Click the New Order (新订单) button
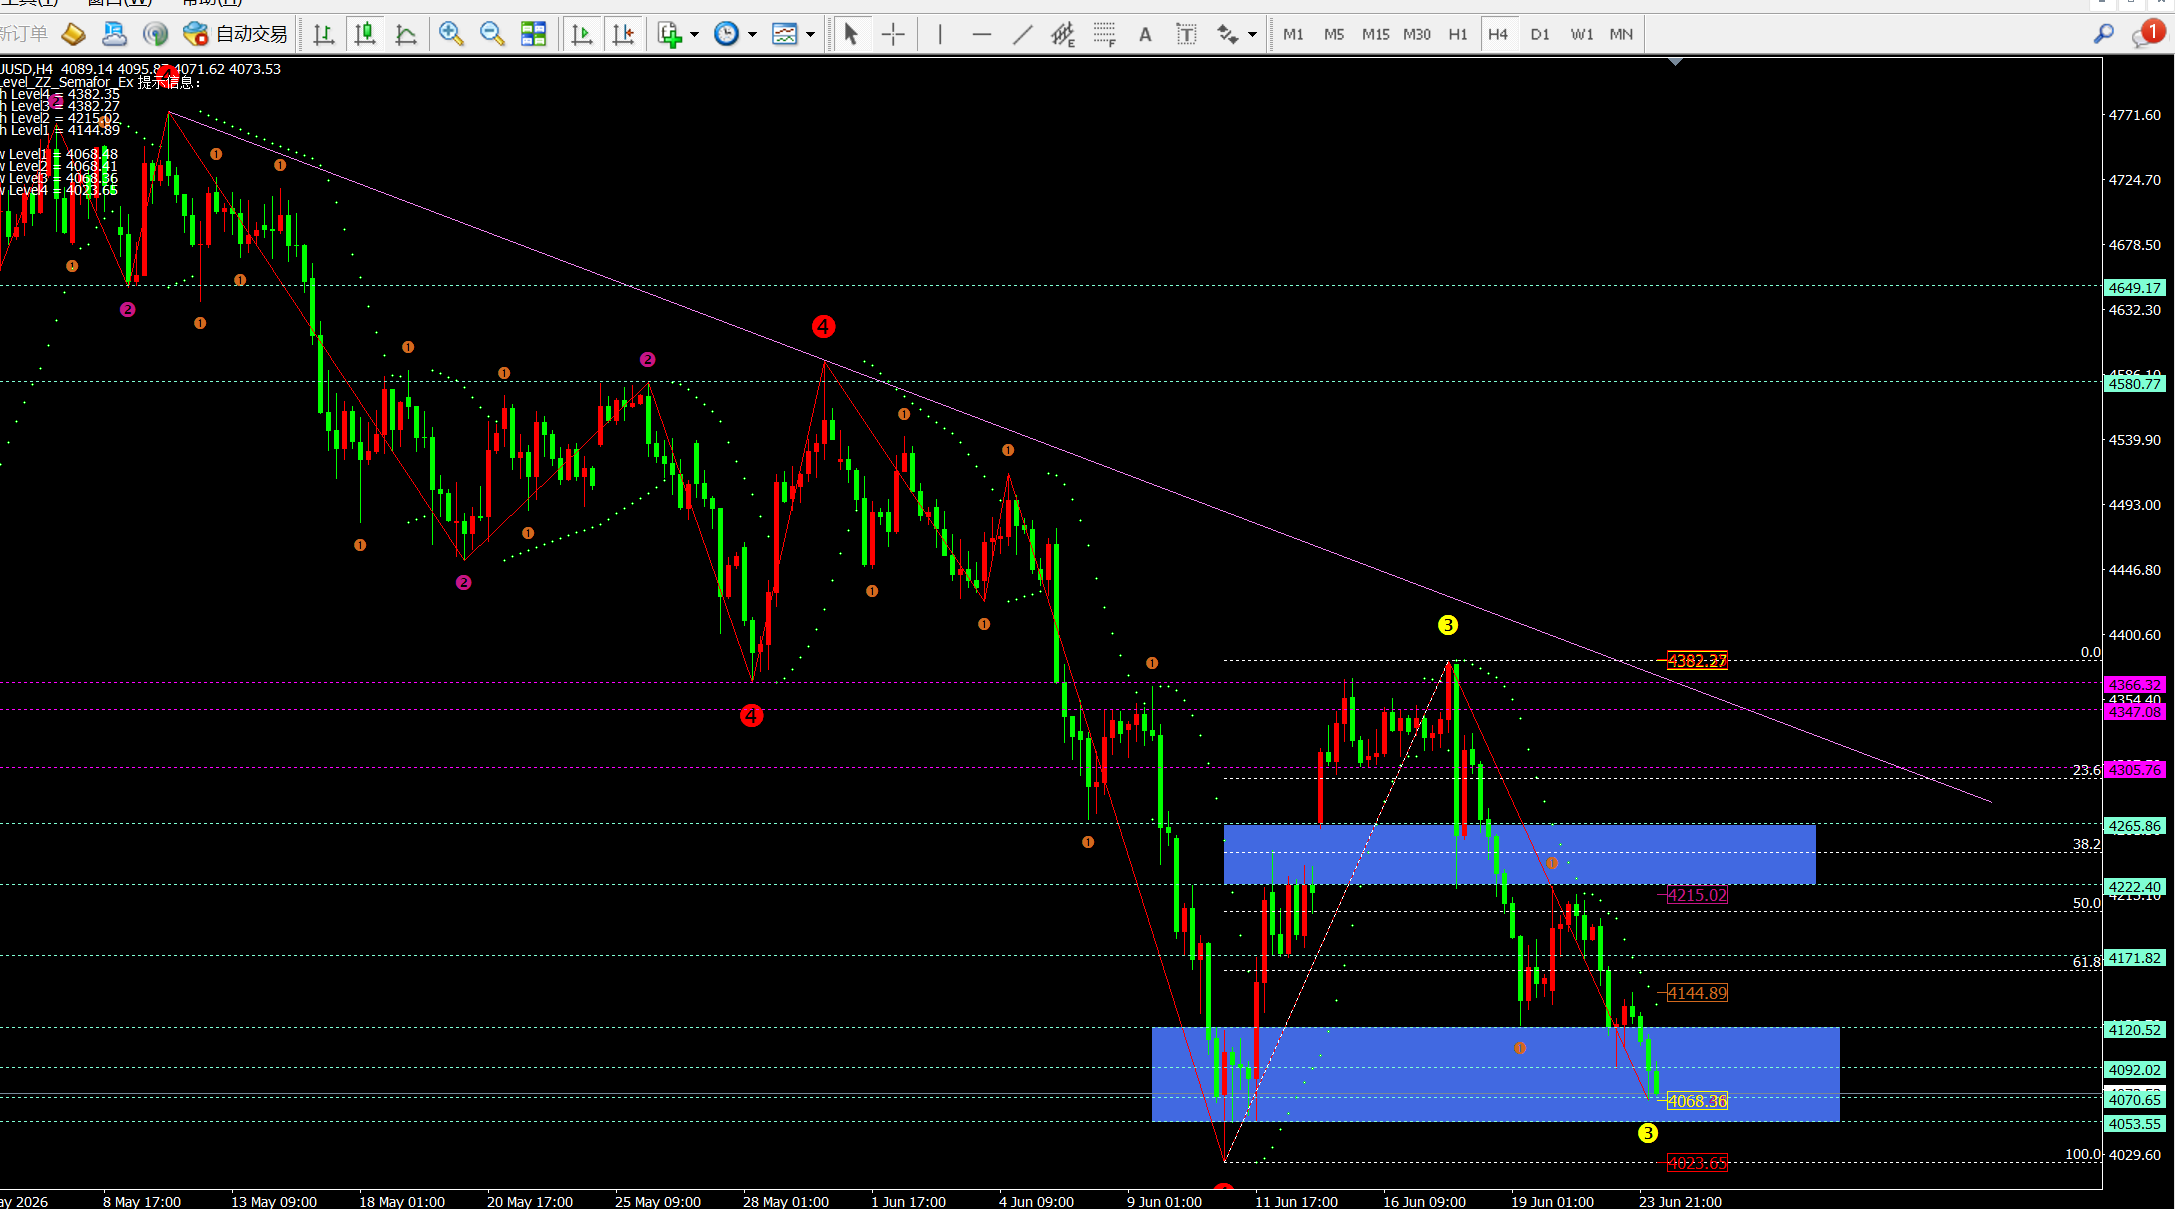 tap(24, 34)
